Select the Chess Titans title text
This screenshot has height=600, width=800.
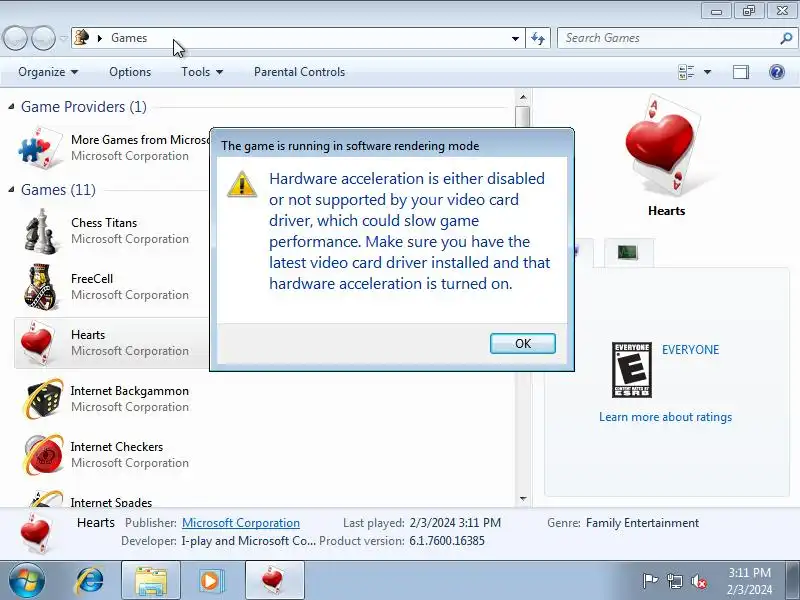click(x=104, y=223)
